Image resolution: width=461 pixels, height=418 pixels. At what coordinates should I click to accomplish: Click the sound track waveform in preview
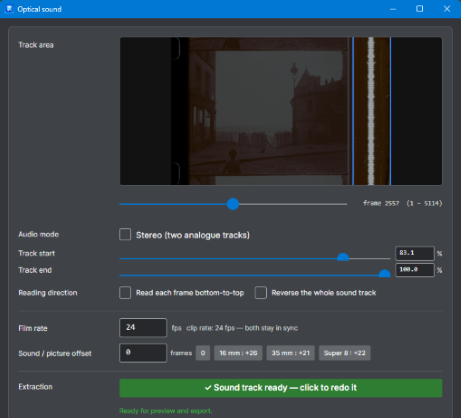pos(371,111)
